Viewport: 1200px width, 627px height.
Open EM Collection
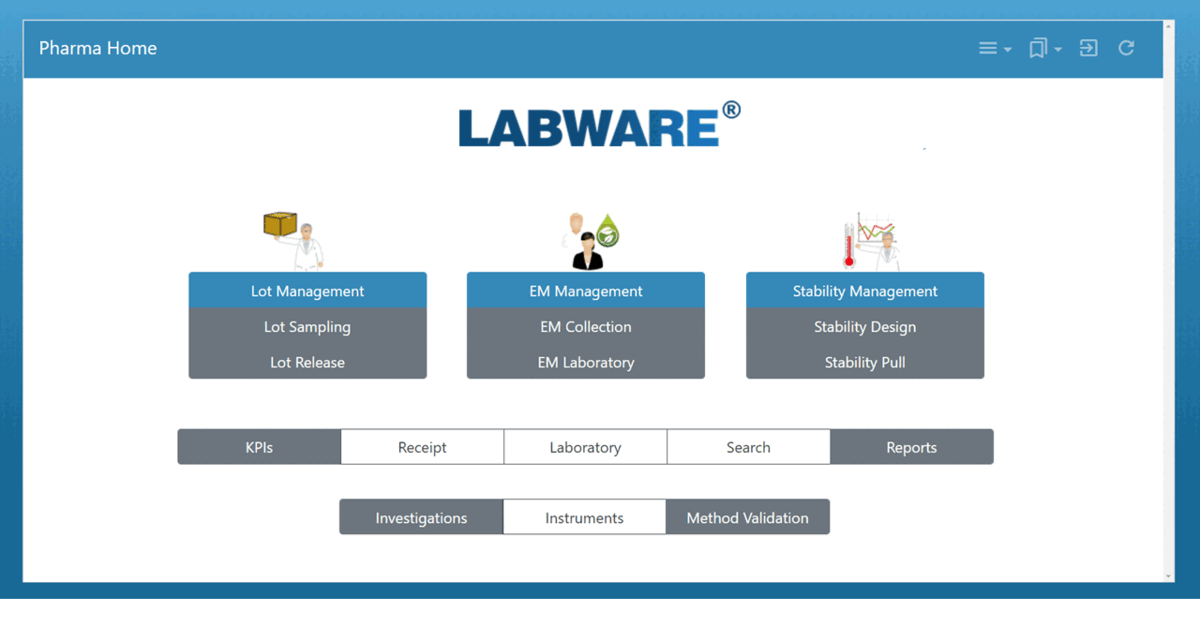(586, 327)
